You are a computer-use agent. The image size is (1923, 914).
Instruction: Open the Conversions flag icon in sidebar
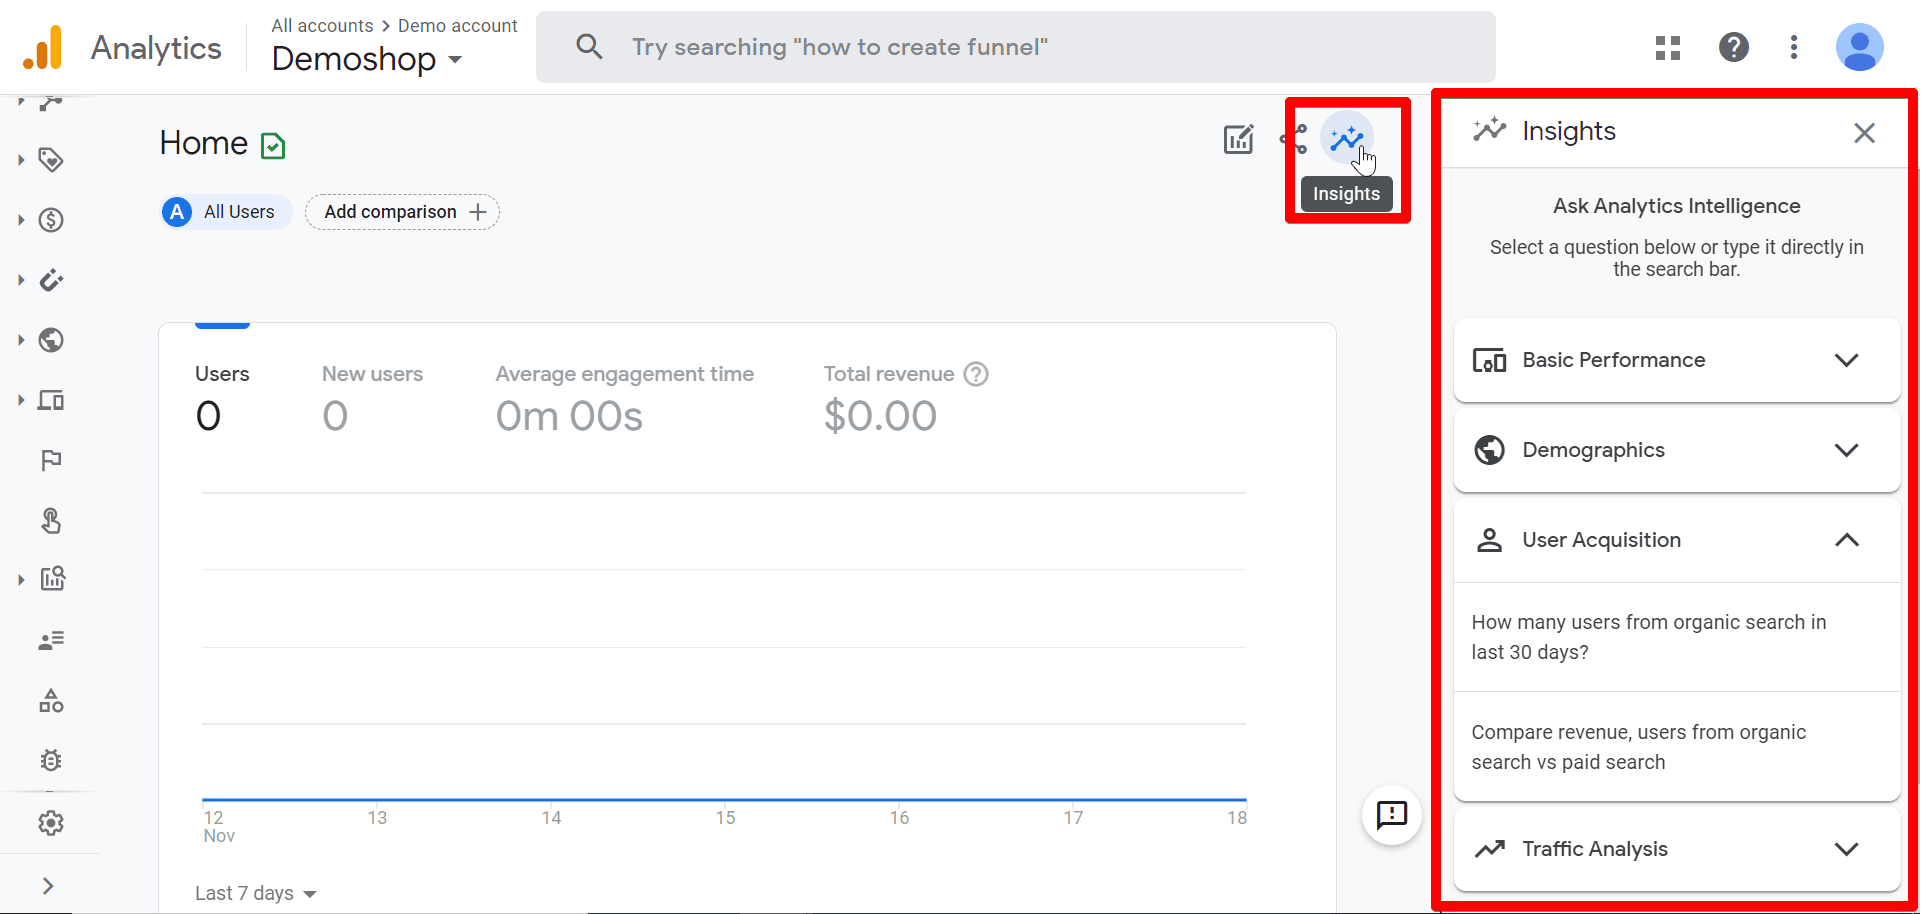[51, 460]
